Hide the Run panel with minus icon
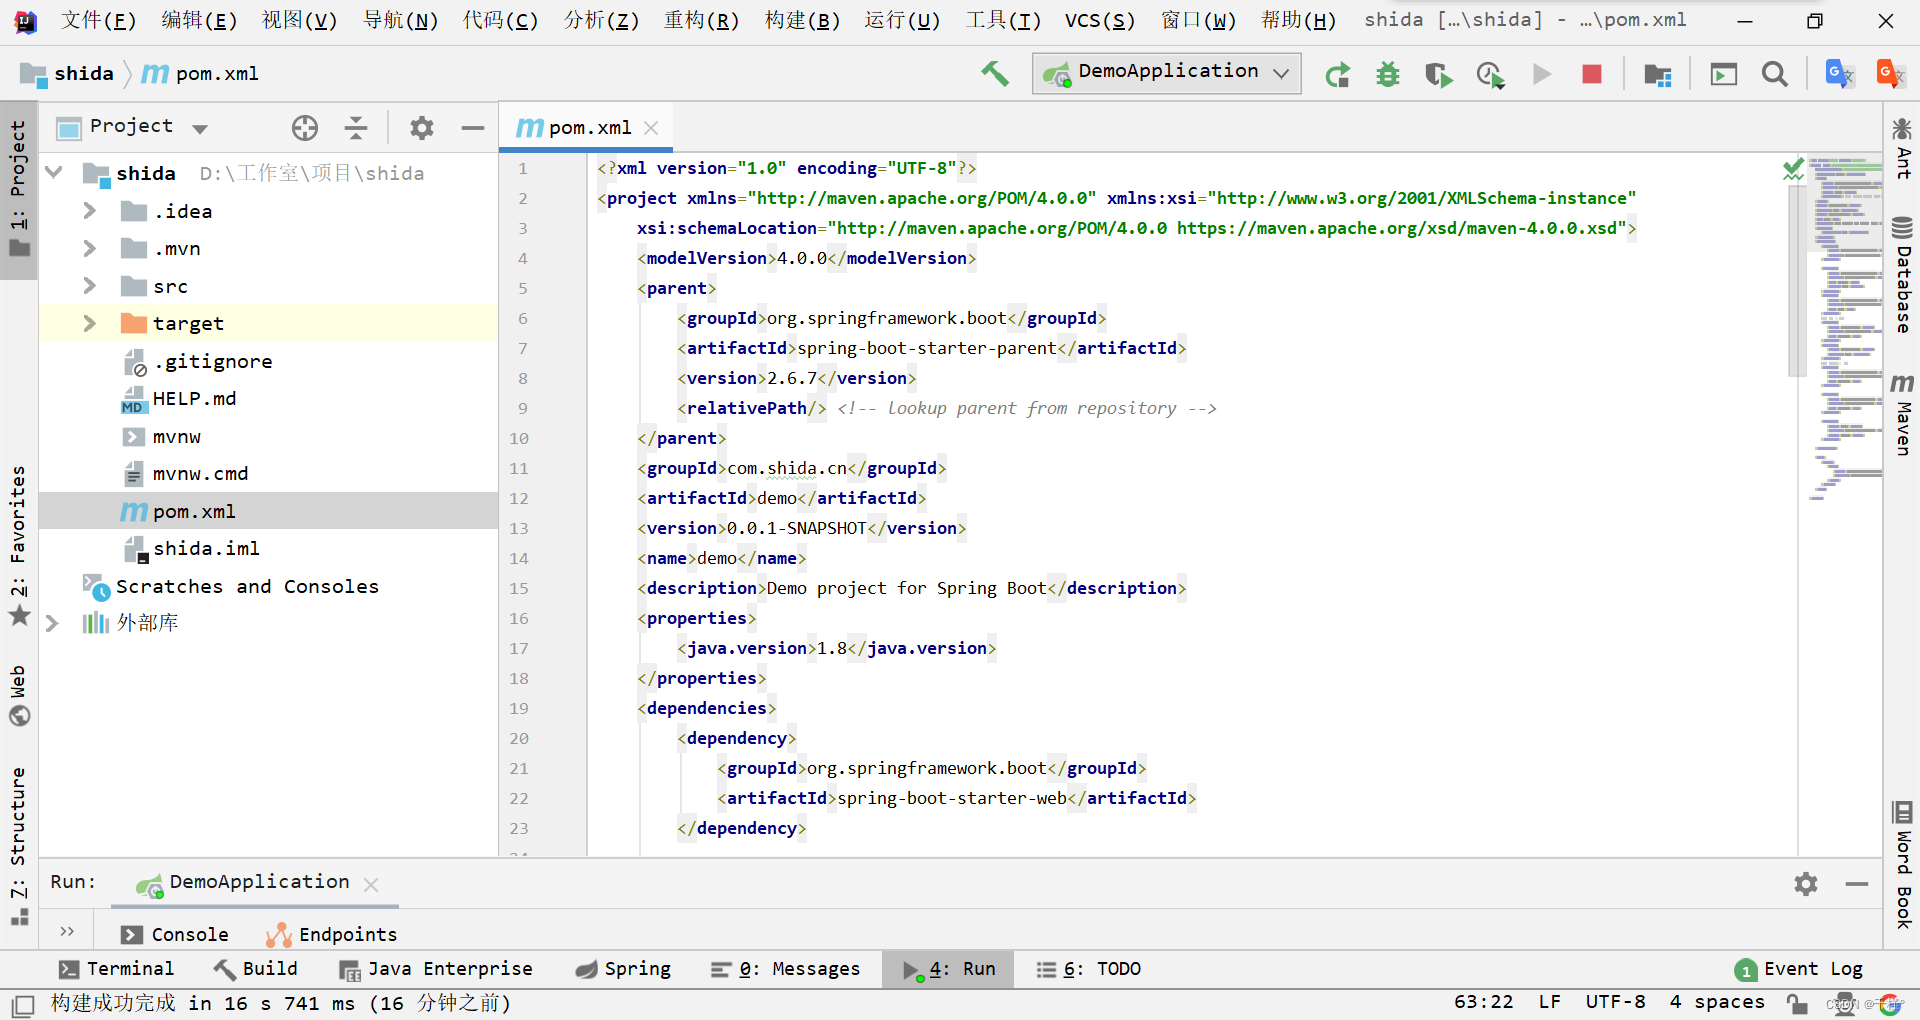Image resolution: width=1920 pixels, height=1020 pixels. 1857,884
